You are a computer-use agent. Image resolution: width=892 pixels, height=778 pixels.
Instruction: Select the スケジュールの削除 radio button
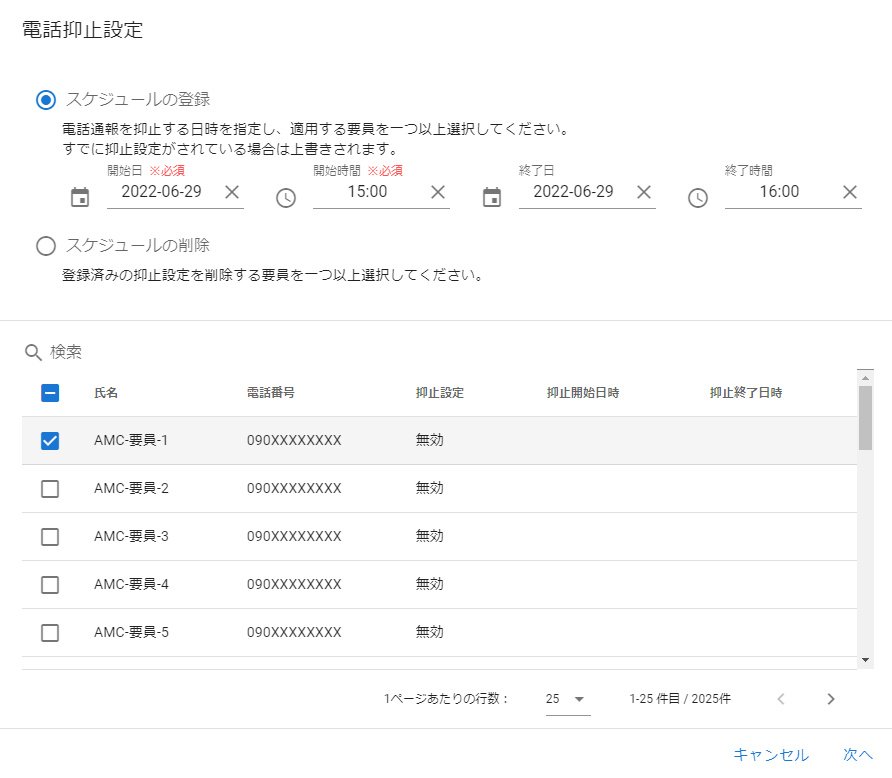pyautogui.click(x=43, y=246)
